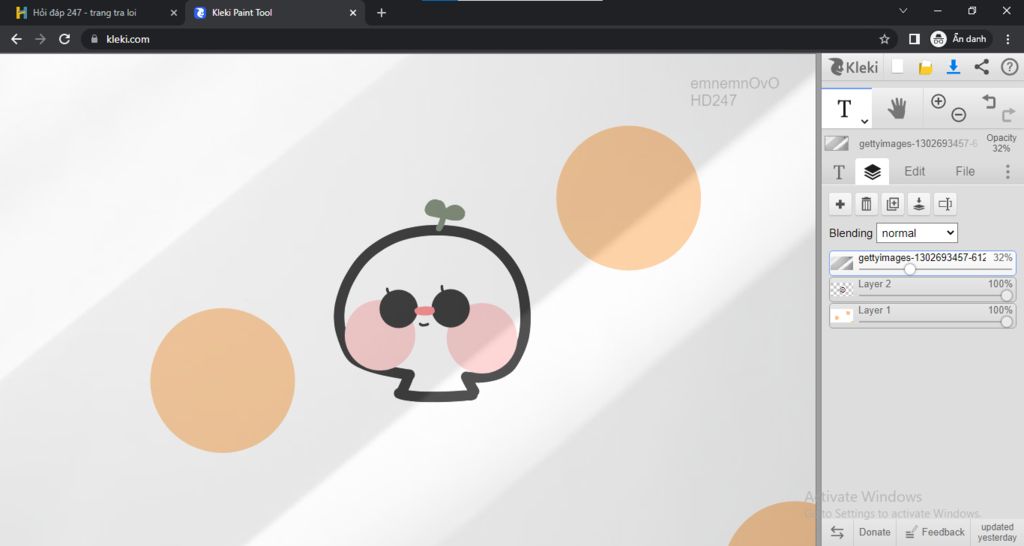Click the gettyimages-1302693457-612 layer name
Image resolution: width=1024 pixels, height=546 pixels.
pos(922,258)
